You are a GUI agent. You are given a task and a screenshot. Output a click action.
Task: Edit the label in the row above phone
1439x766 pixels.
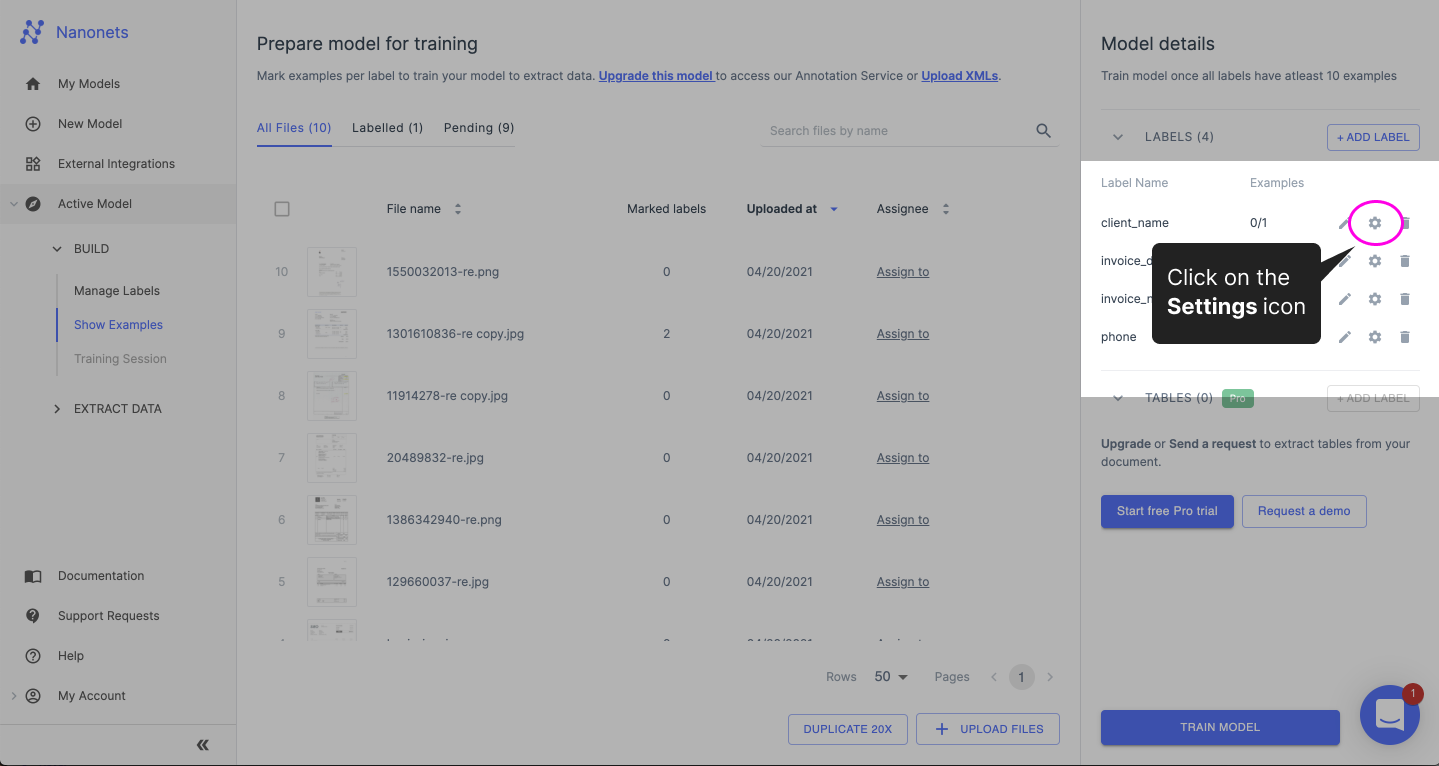point(1345,299)
